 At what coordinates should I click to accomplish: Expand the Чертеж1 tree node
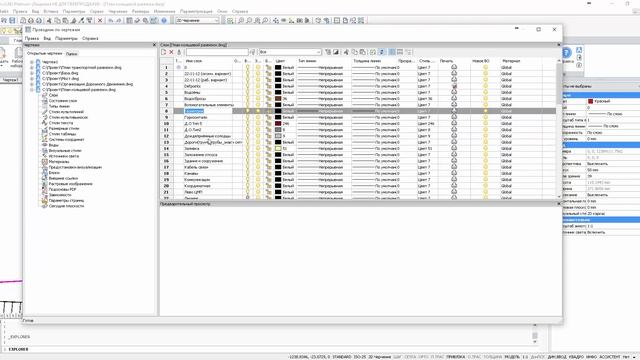(32, 62)
